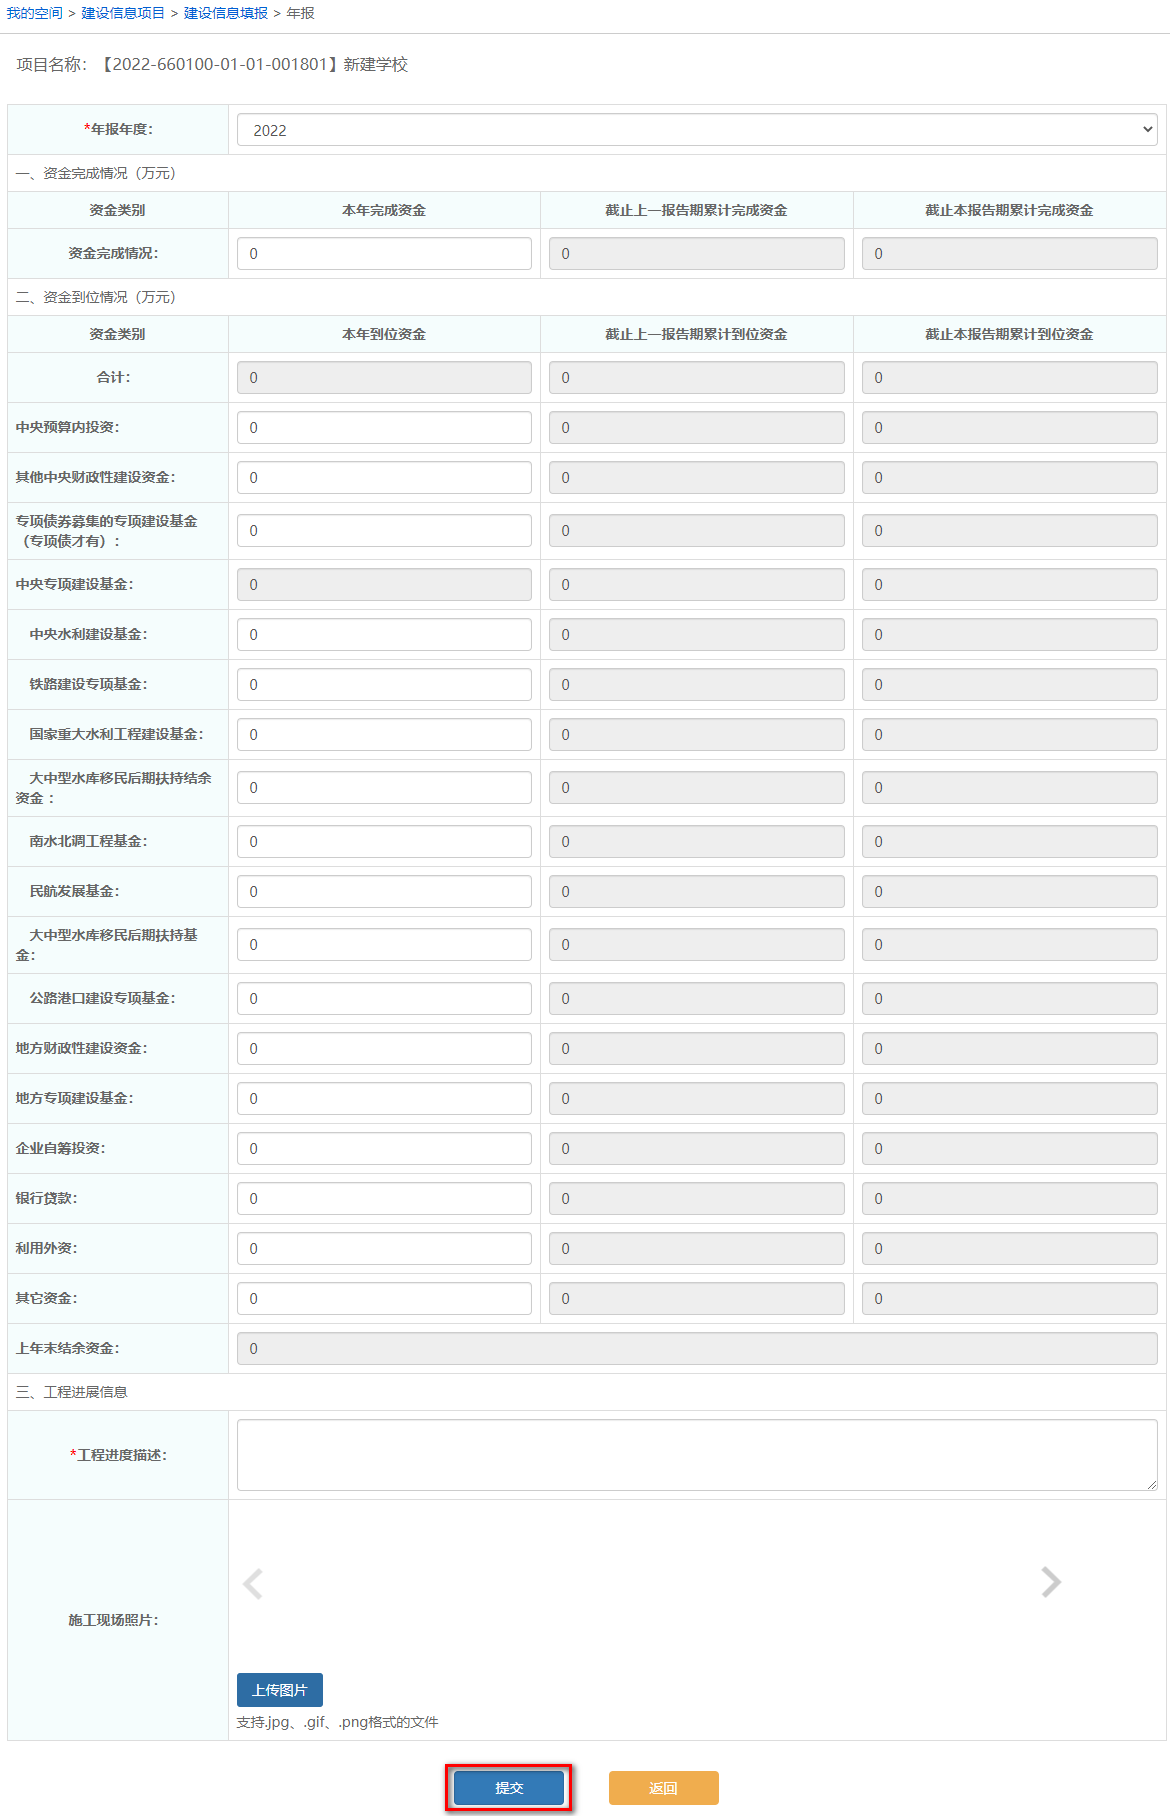Screen dimensions: 1170x1816
Task: Click the 民航发展基金 input field
Action: 384,892
